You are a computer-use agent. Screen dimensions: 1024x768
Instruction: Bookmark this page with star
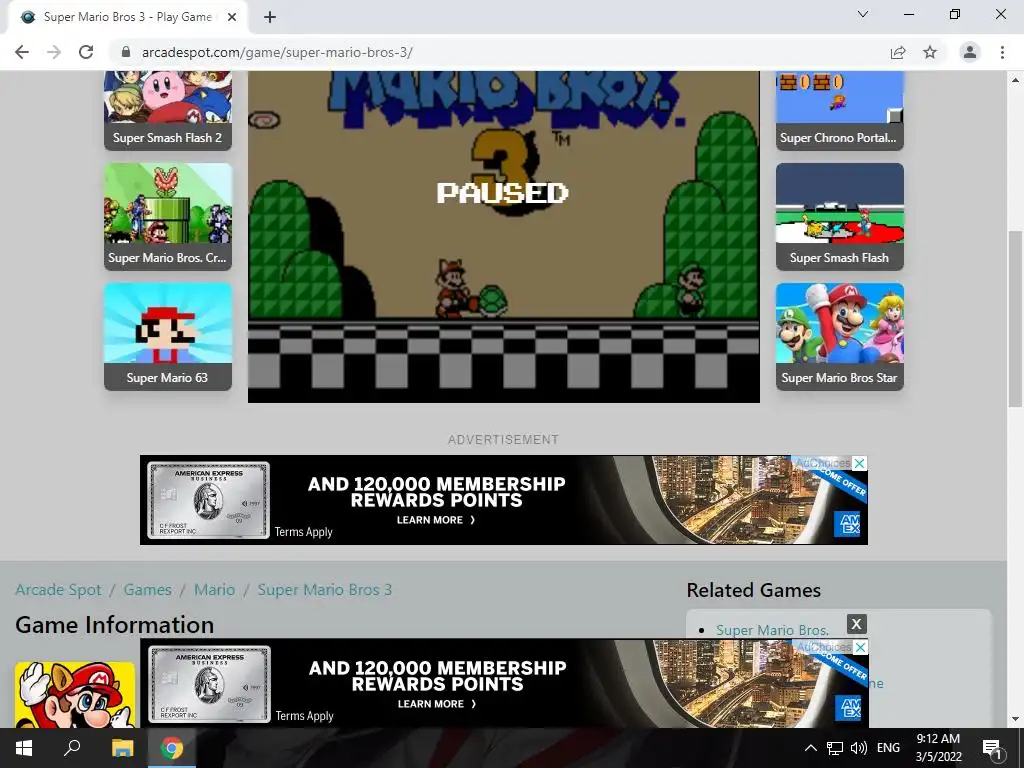930,52
